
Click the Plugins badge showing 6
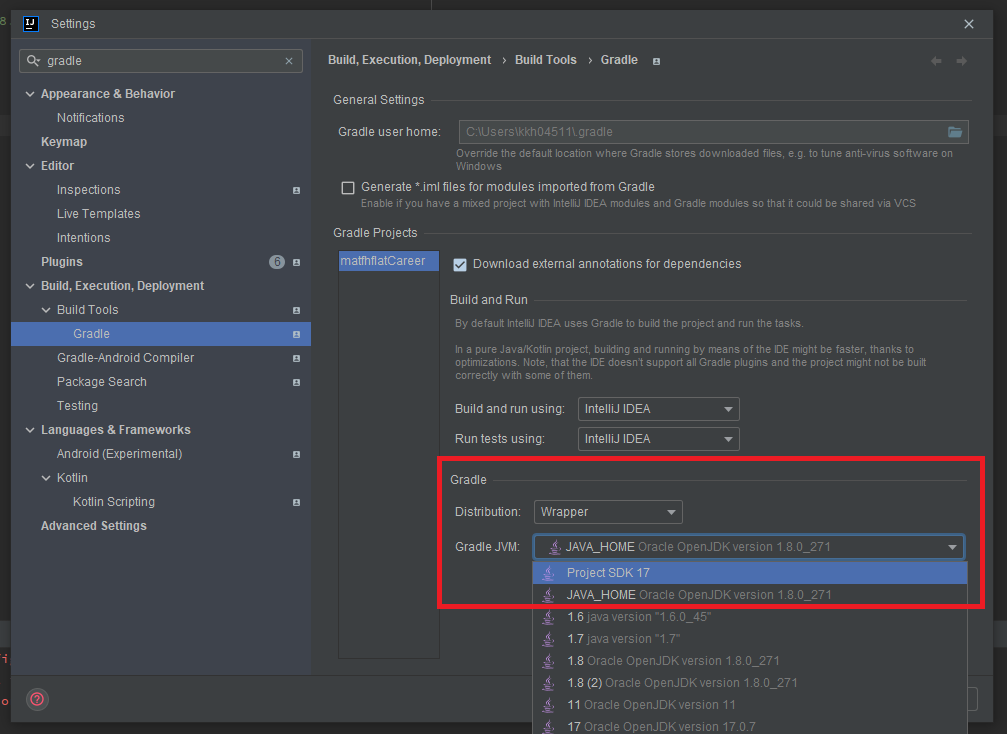pos(276,261)
